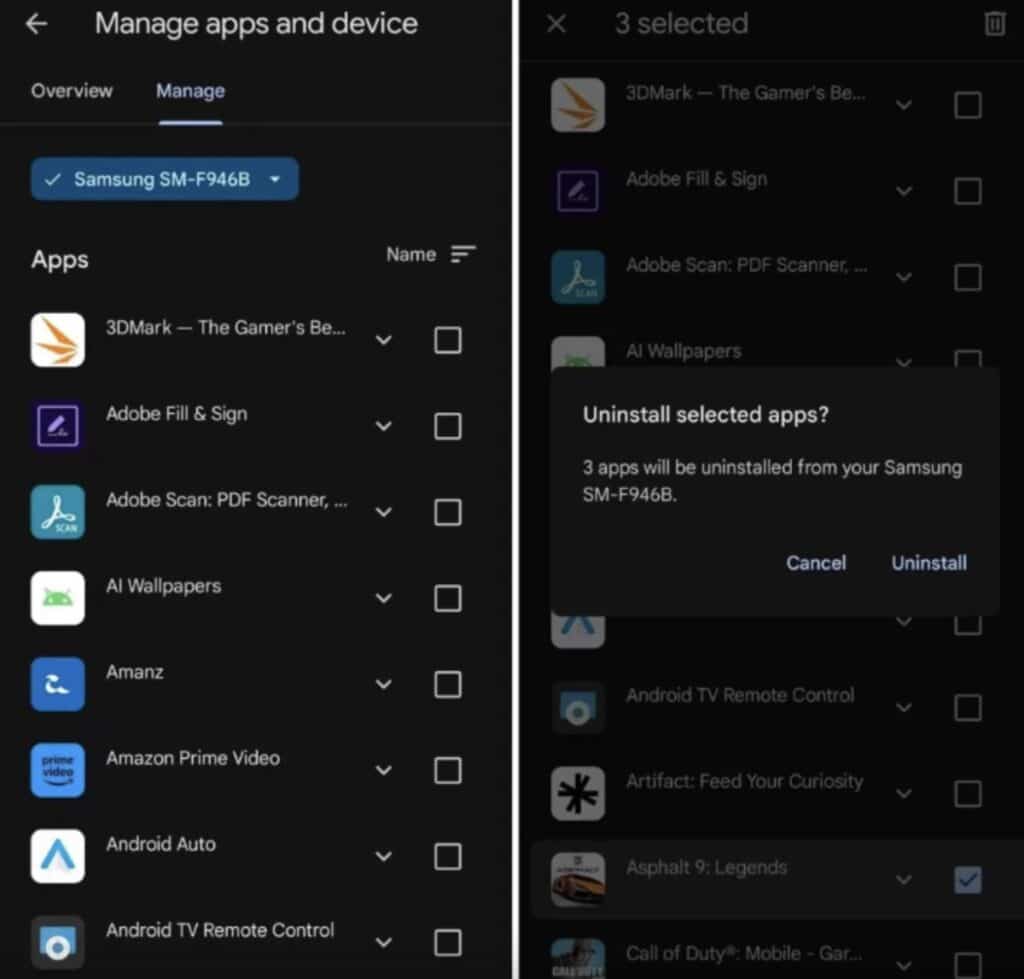
Task: Expand Android TV Remote Control details in left panel
Action: click(383, 942)
